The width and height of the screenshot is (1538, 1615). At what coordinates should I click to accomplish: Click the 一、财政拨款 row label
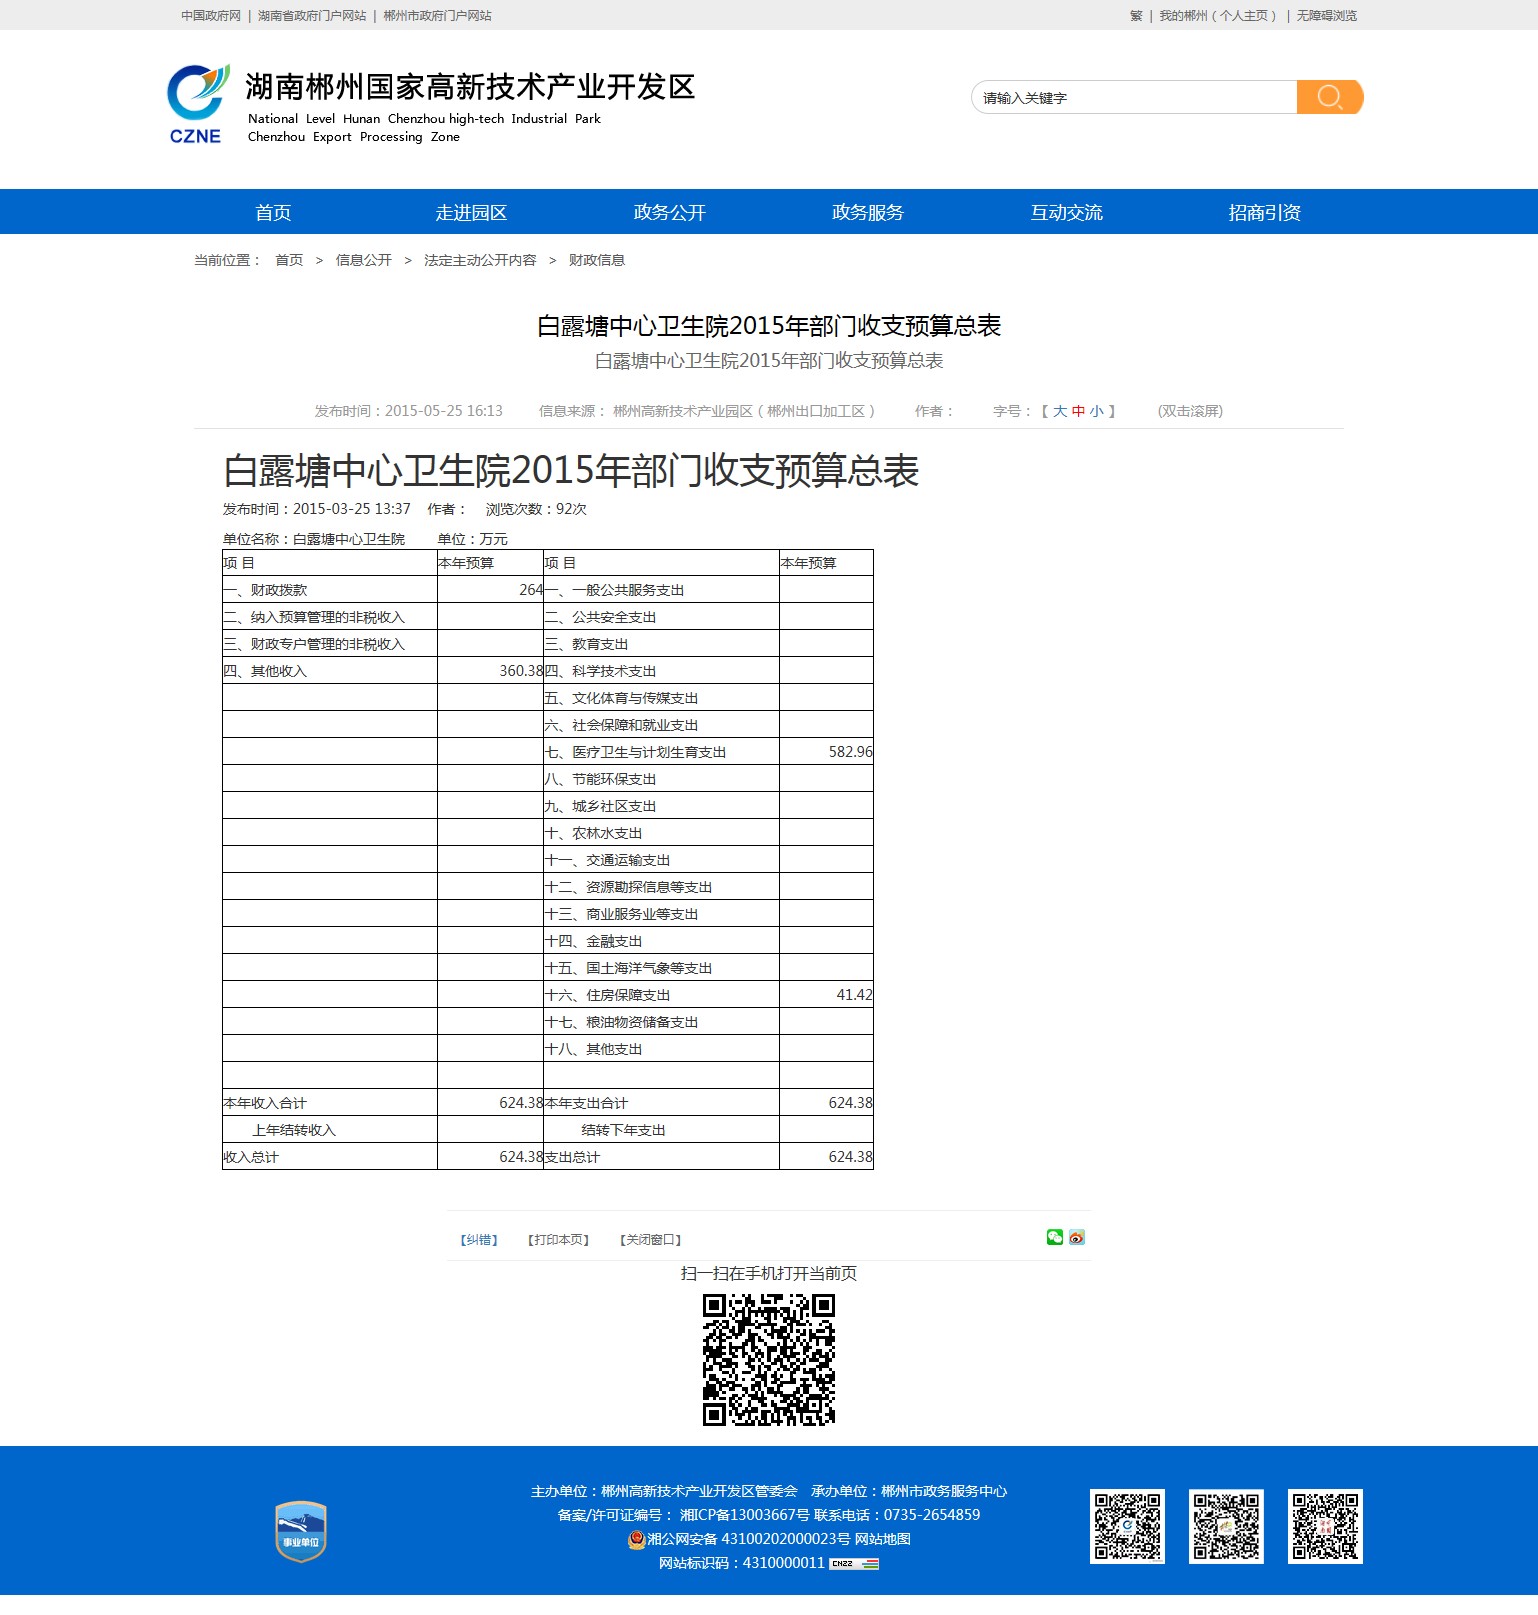coord(265,590)
